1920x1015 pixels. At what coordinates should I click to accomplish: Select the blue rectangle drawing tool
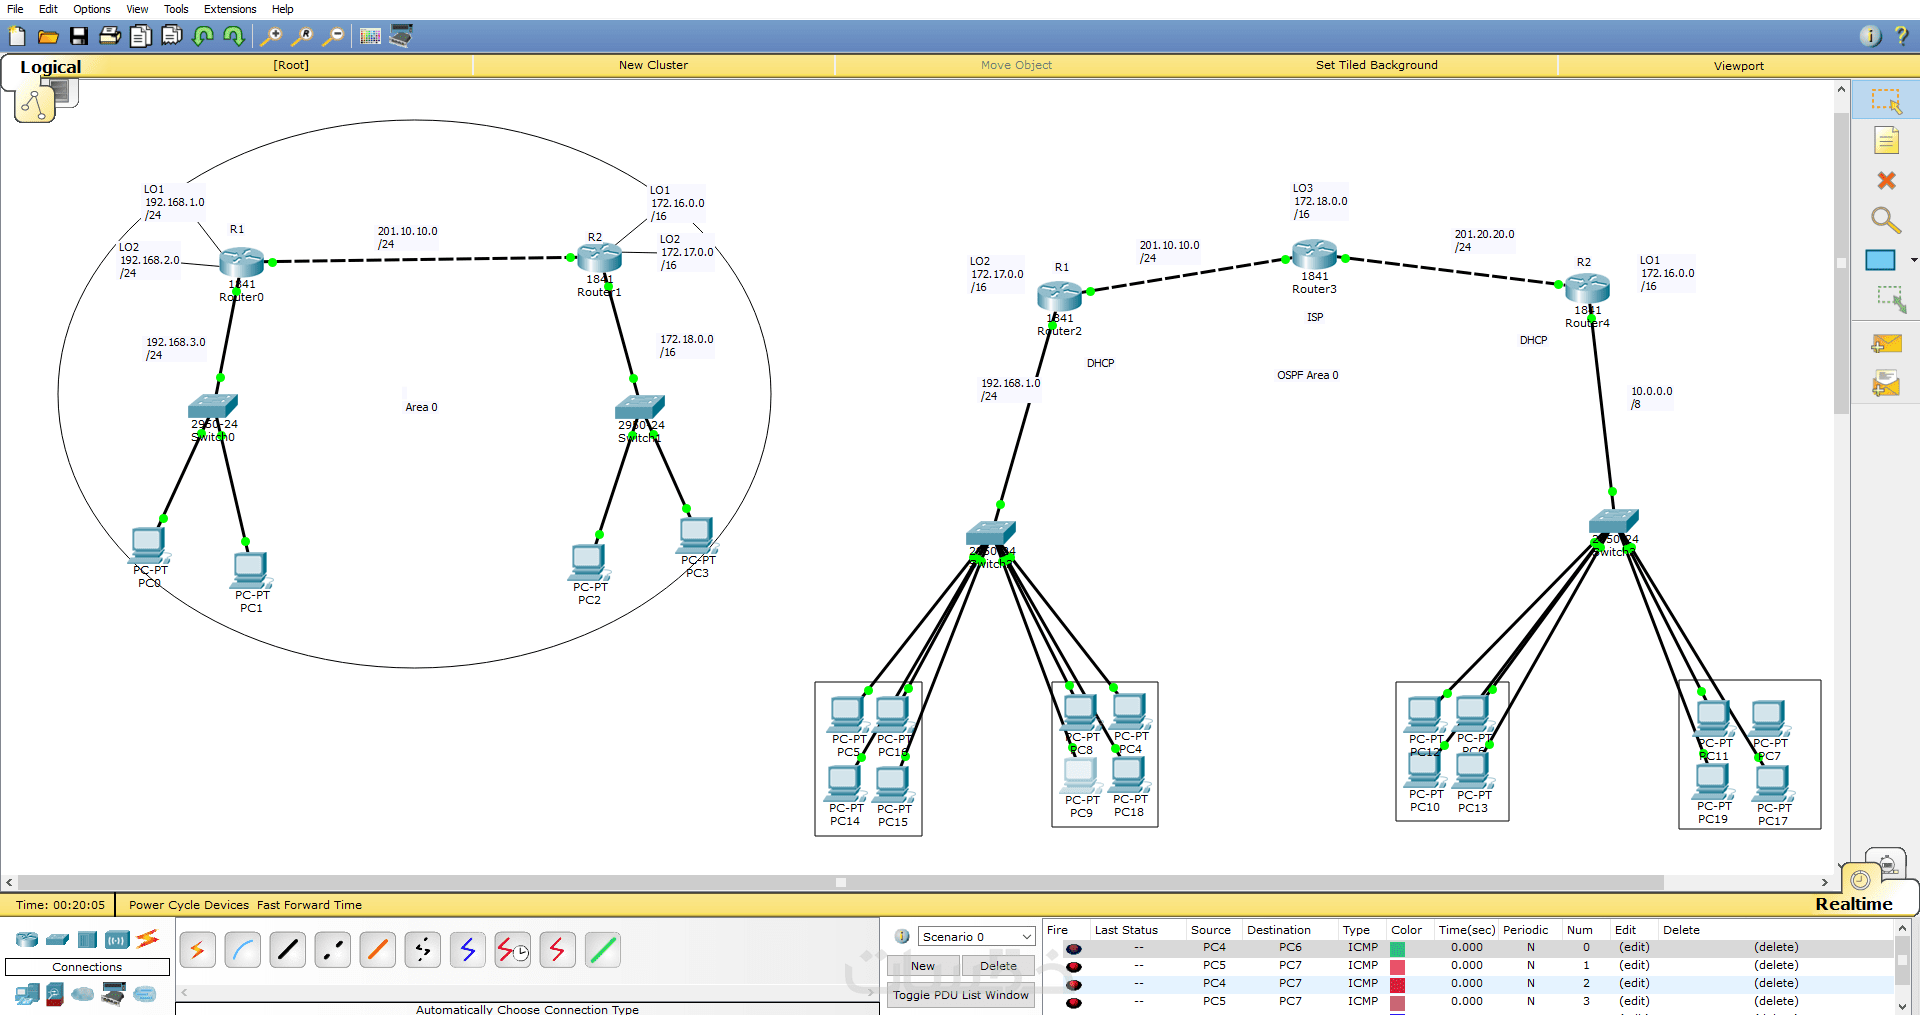pyautogui.click(x=1881, y=260)
